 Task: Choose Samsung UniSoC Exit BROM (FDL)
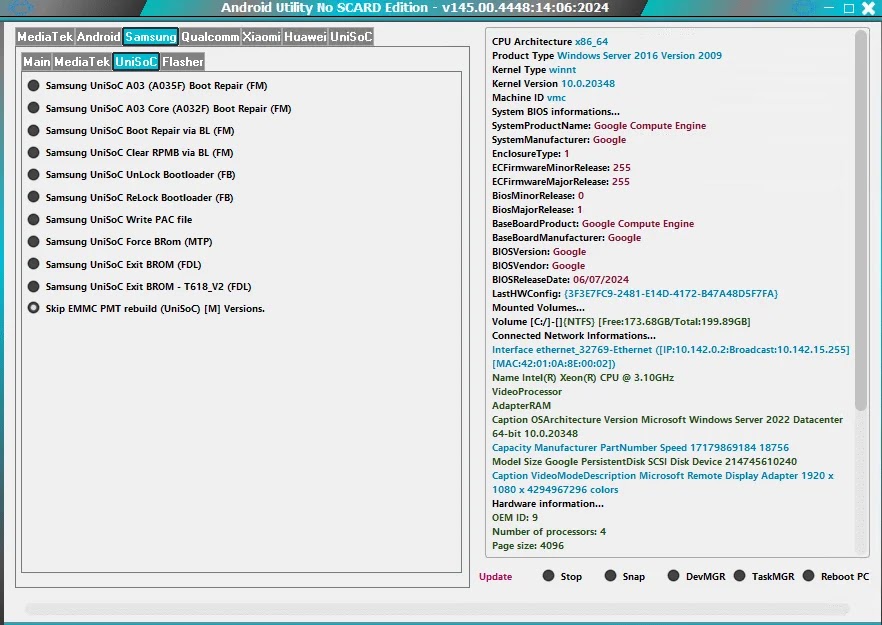(x=114, y=264)
